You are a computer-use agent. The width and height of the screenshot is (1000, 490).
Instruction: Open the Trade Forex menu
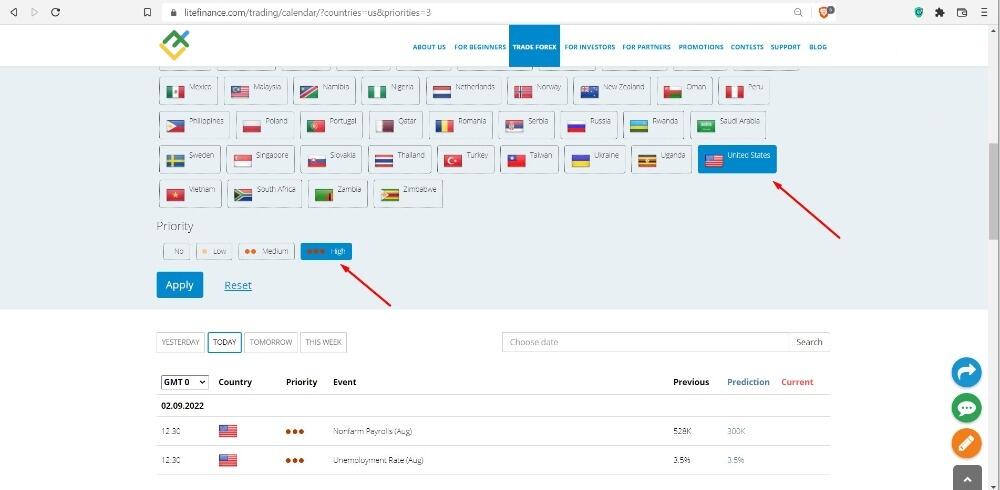click(x=533, y=47)
